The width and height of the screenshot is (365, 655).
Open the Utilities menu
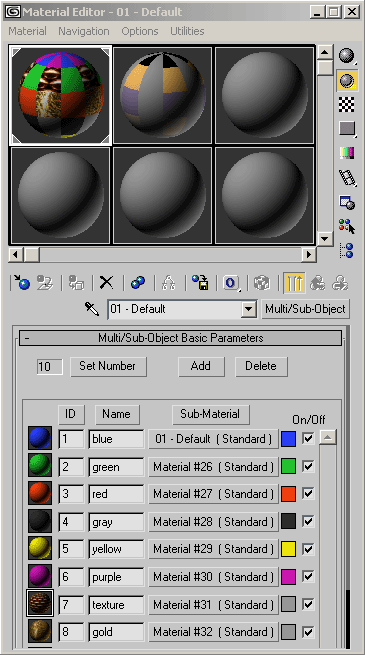pyautogui.click(x=187, y=31)
